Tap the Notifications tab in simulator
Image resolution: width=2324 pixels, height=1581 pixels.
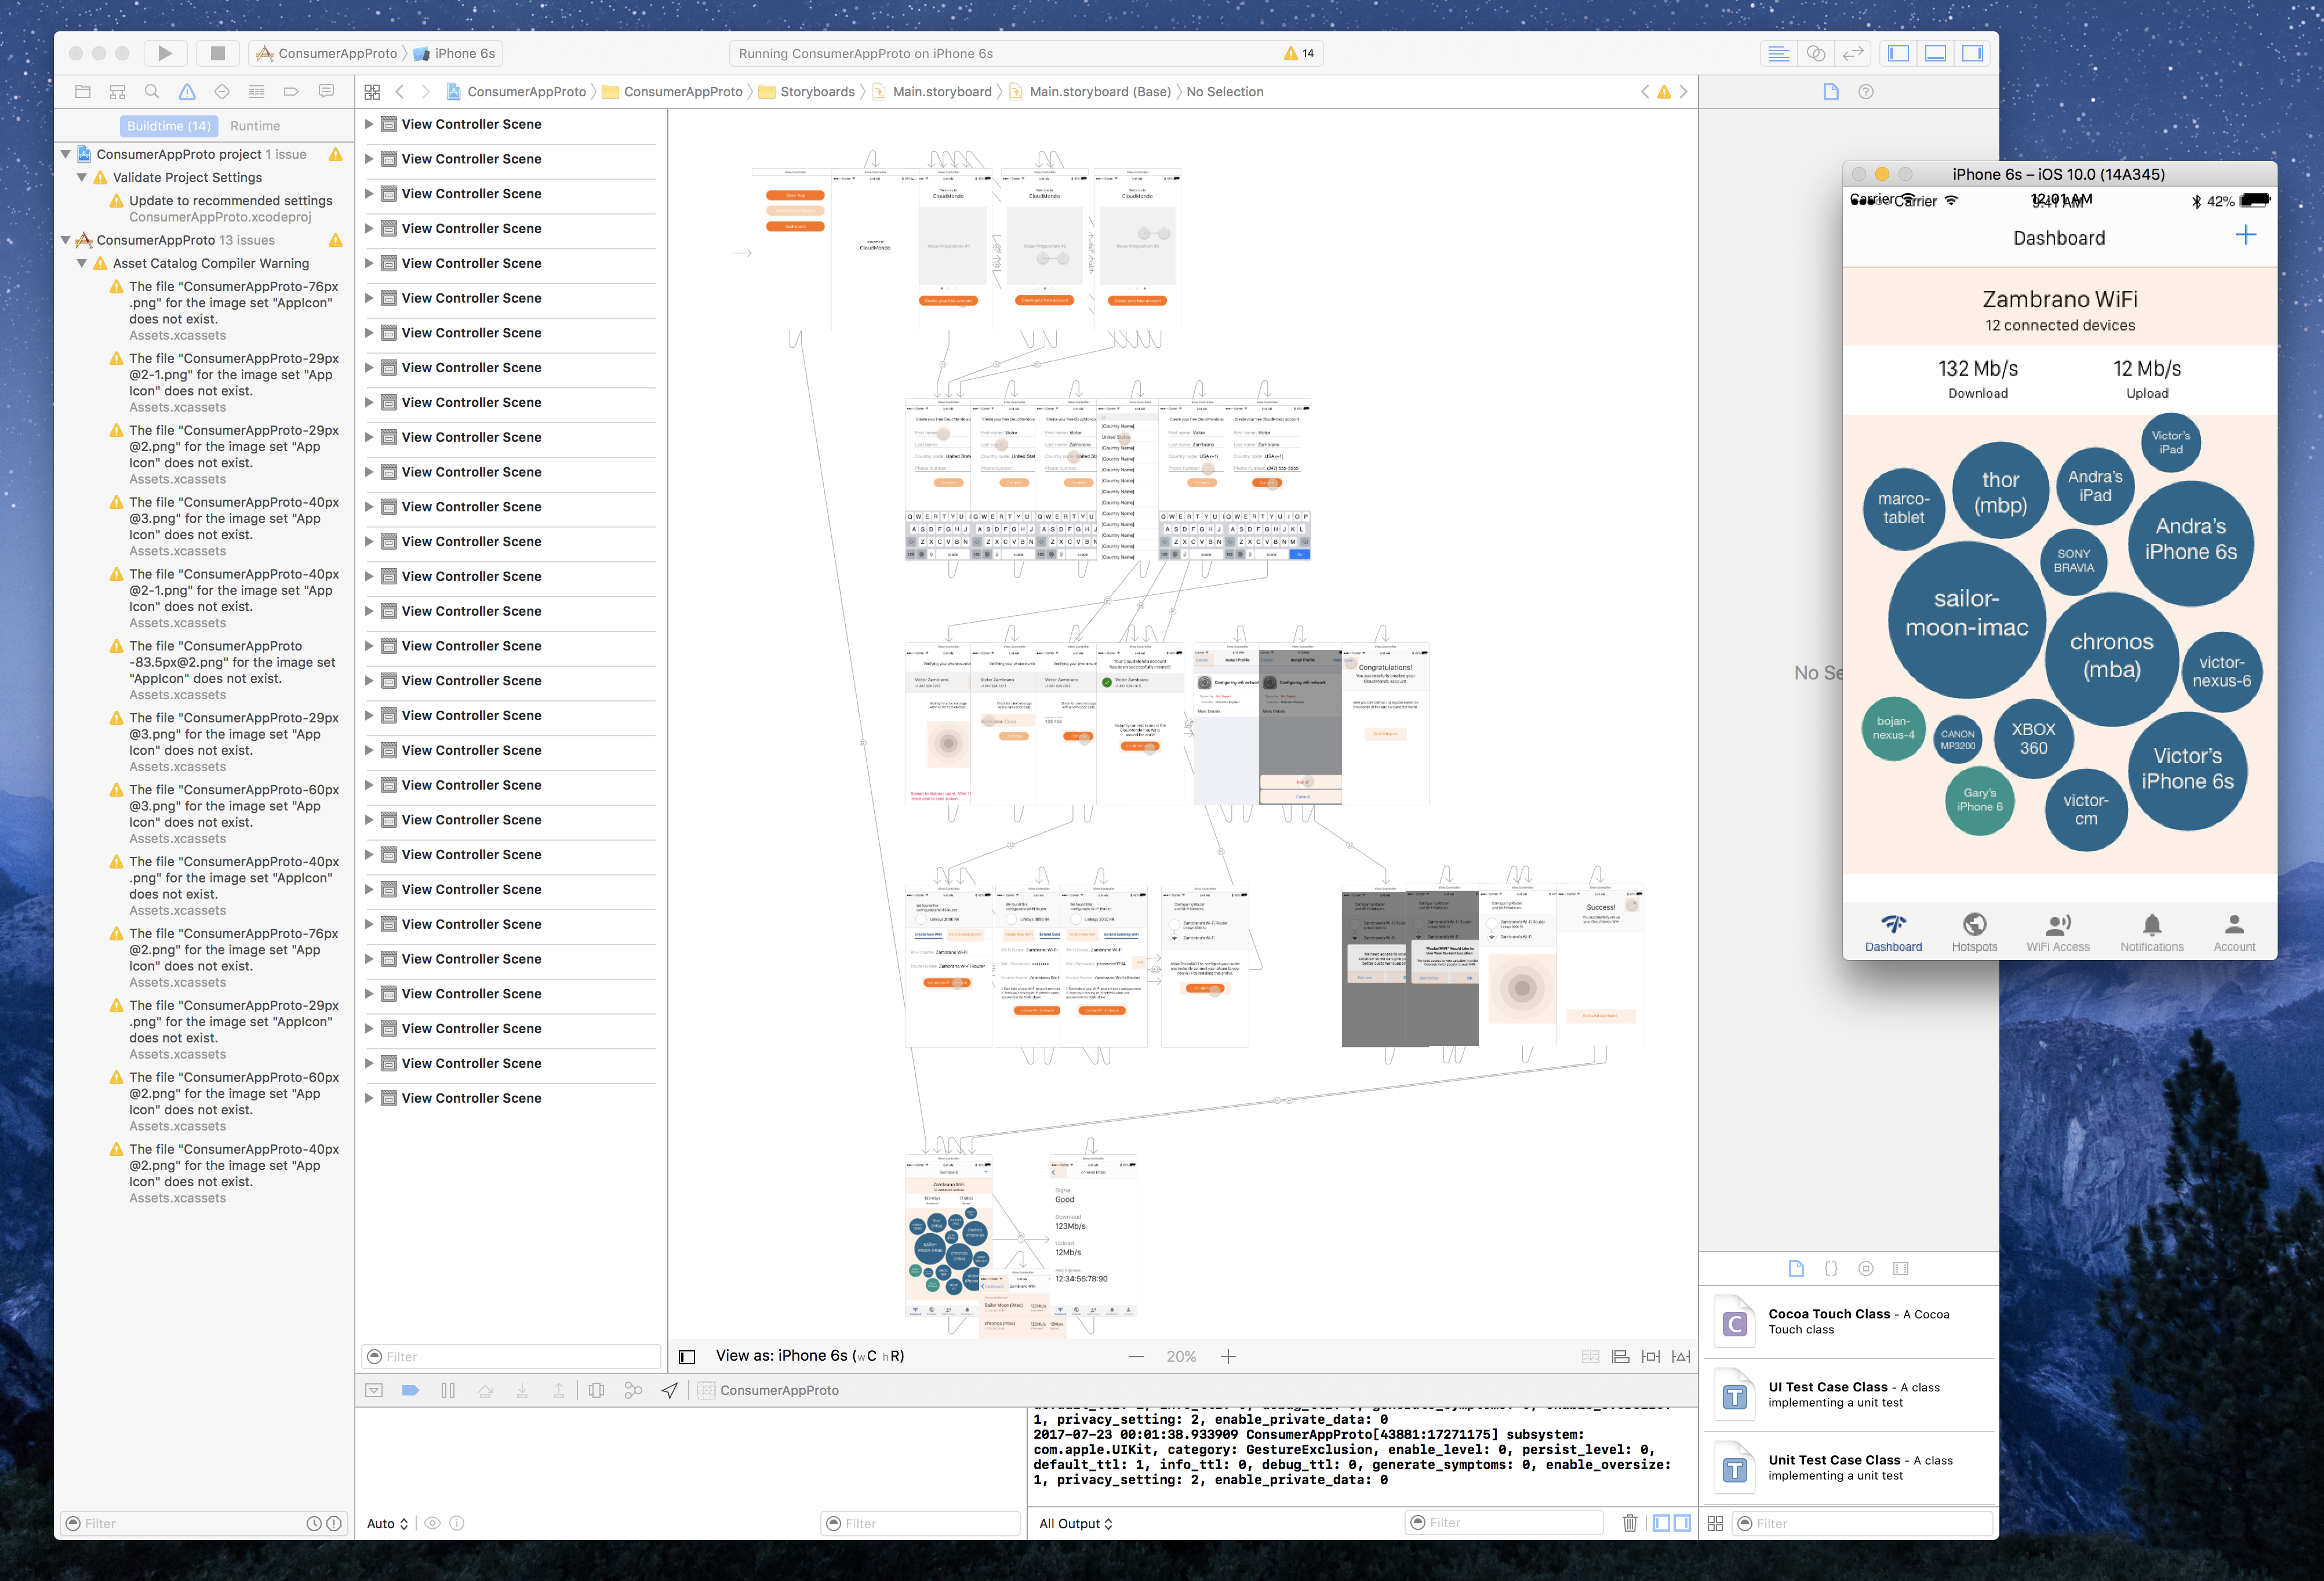(x=2152, y=932)
